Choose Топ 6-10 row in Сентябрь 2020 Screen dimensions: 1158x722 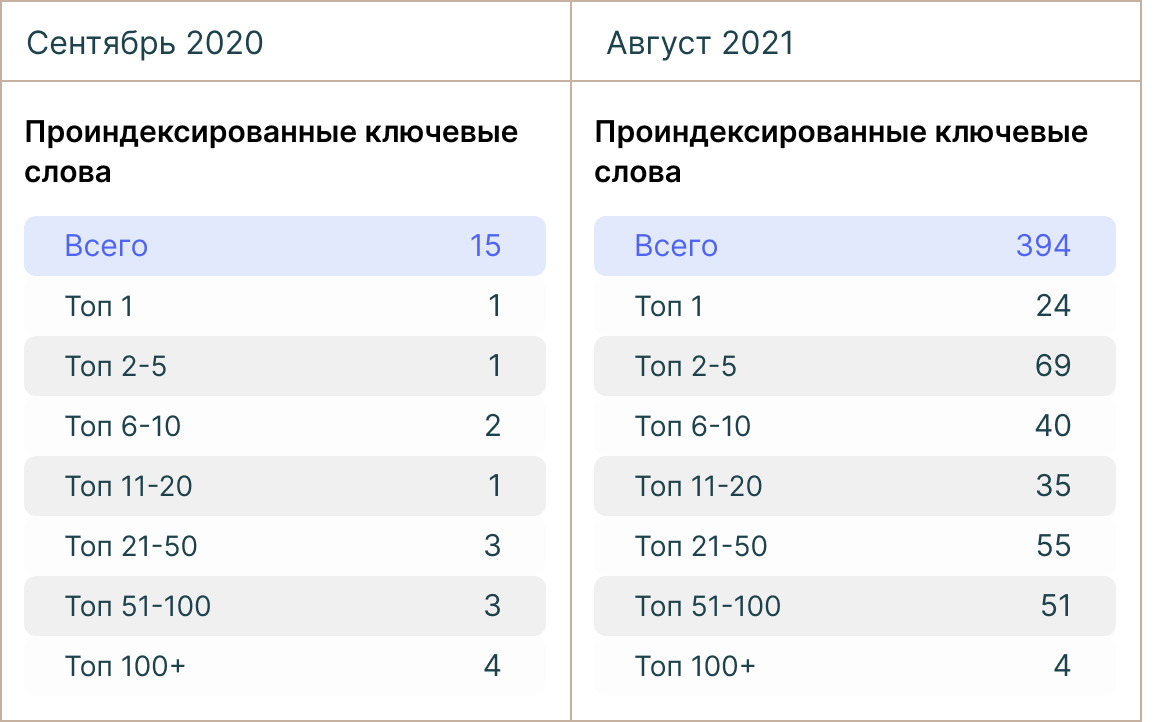point(284,426)
